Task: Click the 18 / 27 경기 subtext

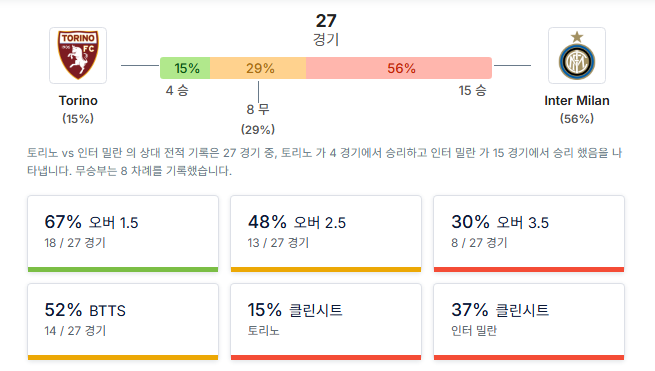Action: 75,243
